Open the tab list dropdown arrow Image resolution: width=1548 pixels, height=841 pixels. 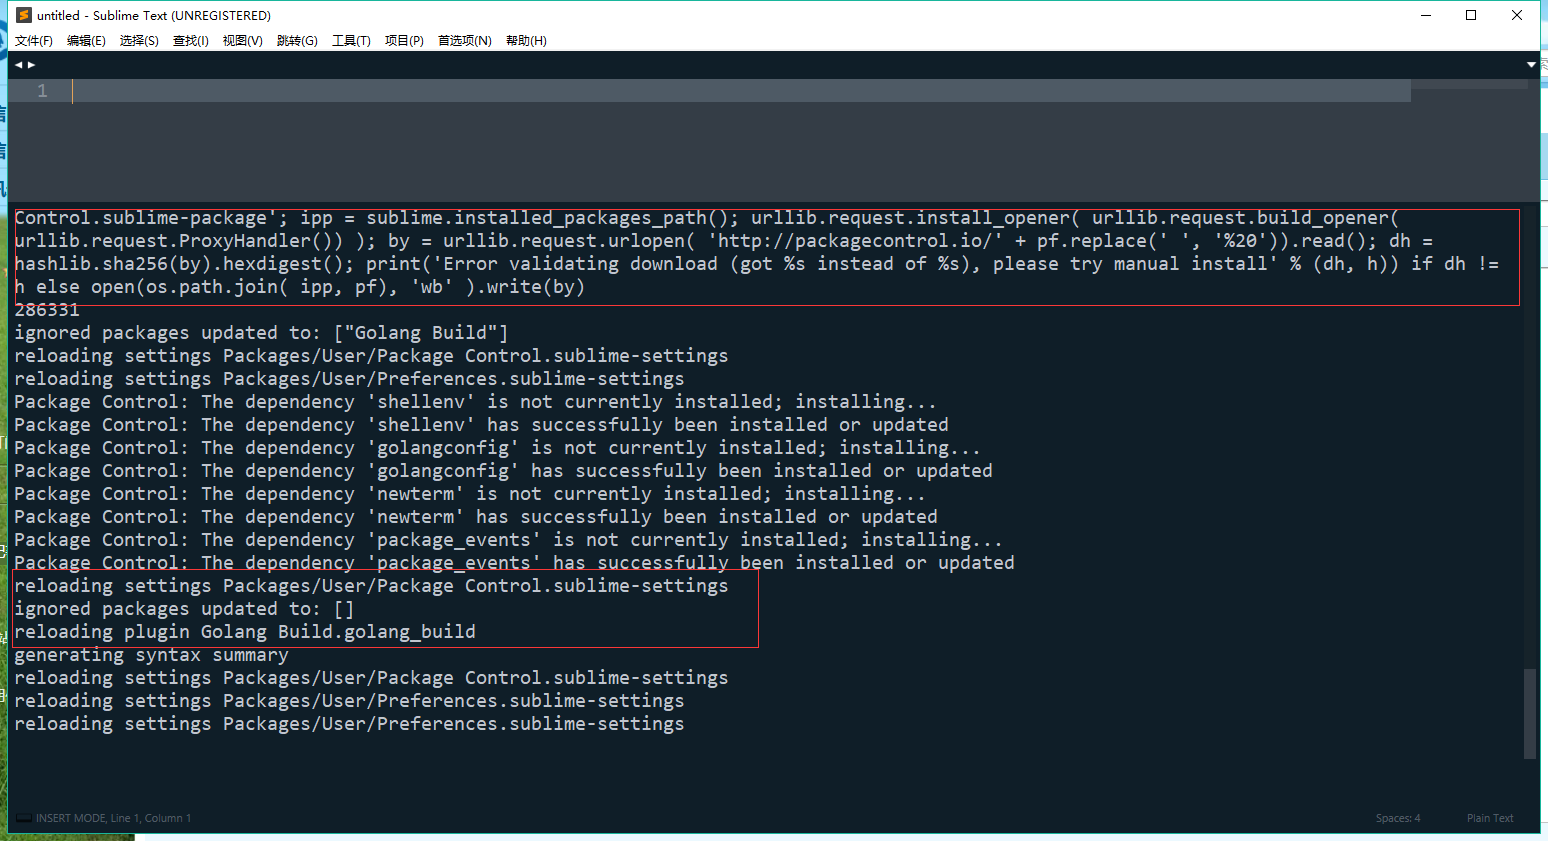[1531, 65]
